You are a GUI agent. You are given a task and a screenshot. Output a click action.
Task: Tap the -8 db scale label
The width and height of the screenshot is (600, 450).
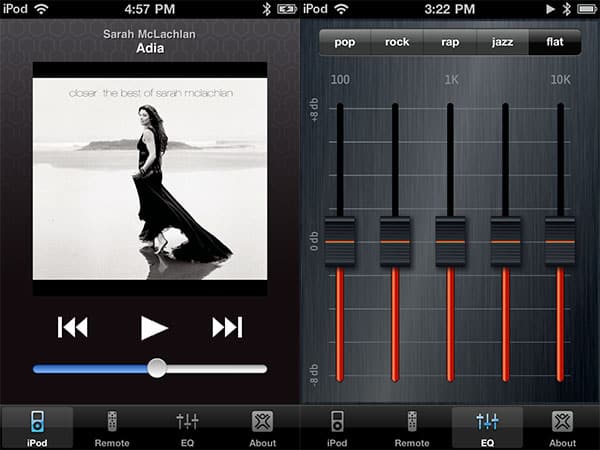coord(314,375)
